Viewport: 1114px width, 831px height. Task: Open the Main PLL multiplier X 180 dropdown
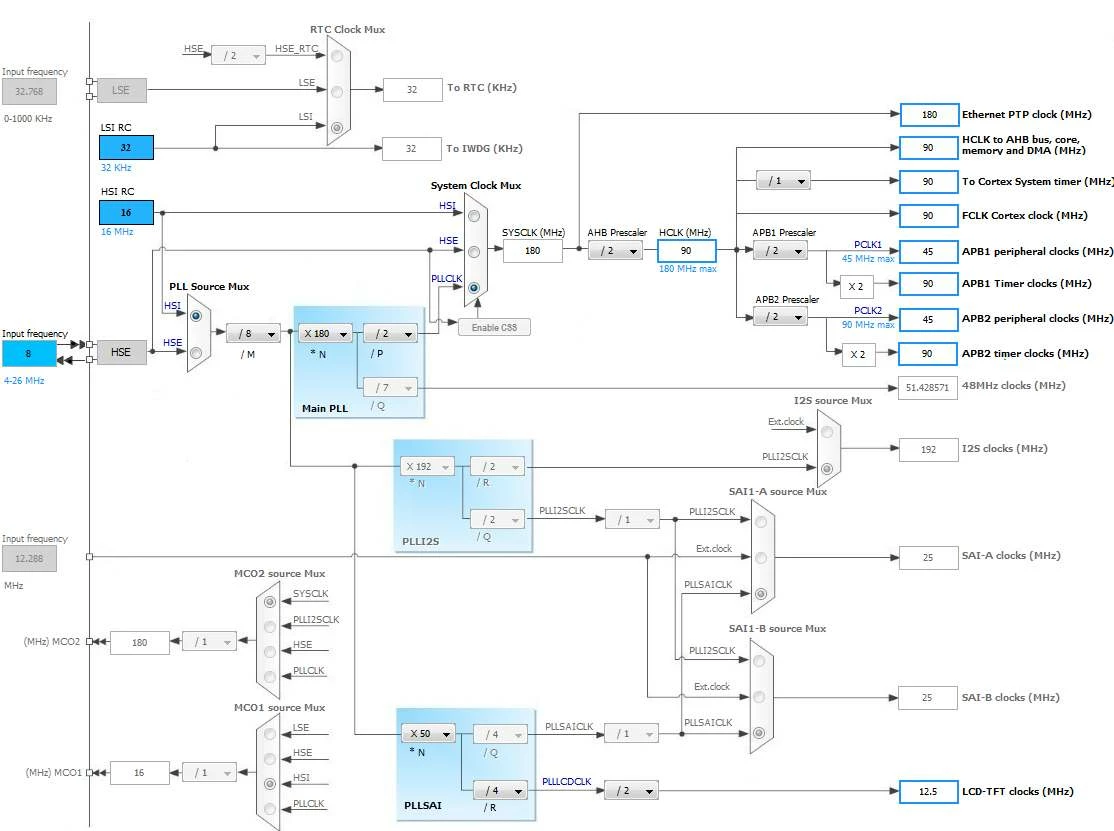(325, 333)
